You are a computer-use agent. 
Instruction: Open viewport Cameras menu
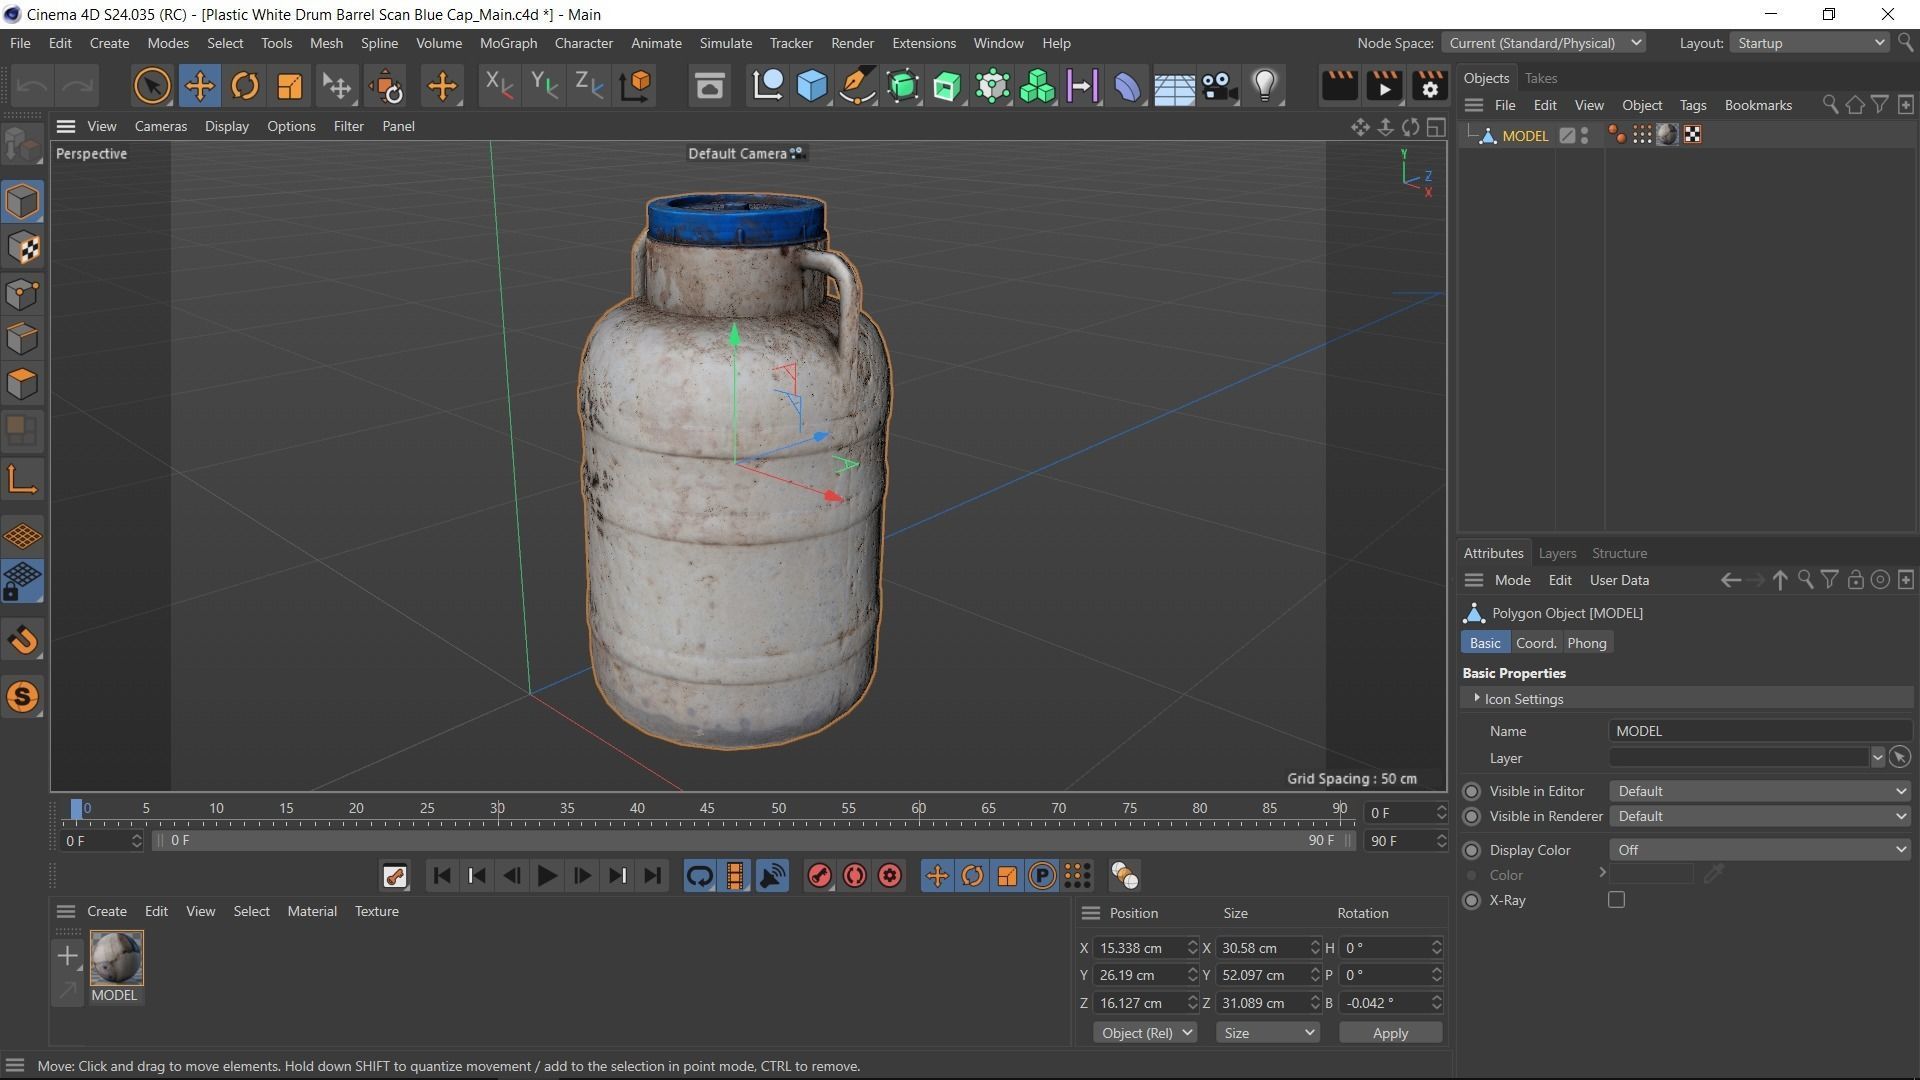(x=160, y=126)
